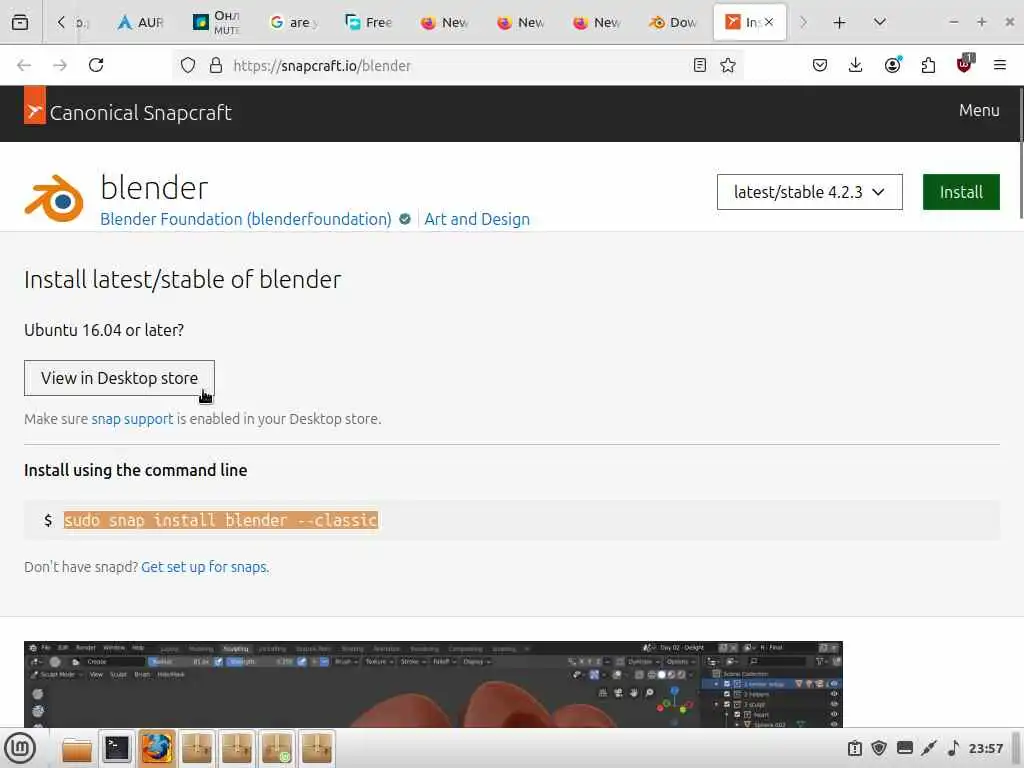This screenshot has height=768, width=1024.
Task: Select the first 'New' Firefox tab
Action: click(x=444, y=22)
